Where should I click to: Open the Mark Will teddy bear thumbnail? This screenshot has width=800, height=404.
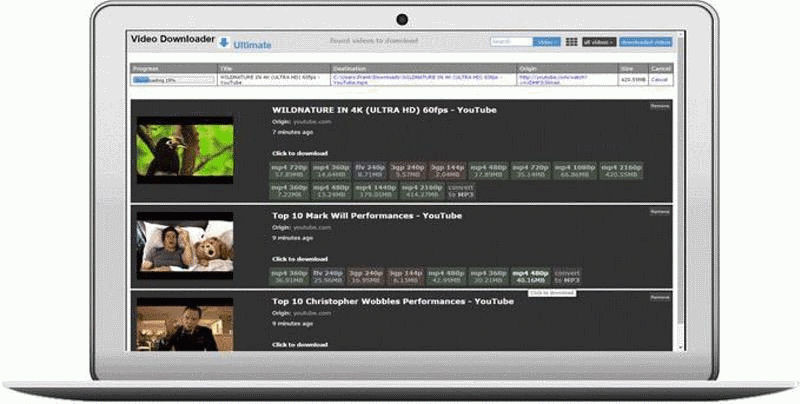point(185,245)
